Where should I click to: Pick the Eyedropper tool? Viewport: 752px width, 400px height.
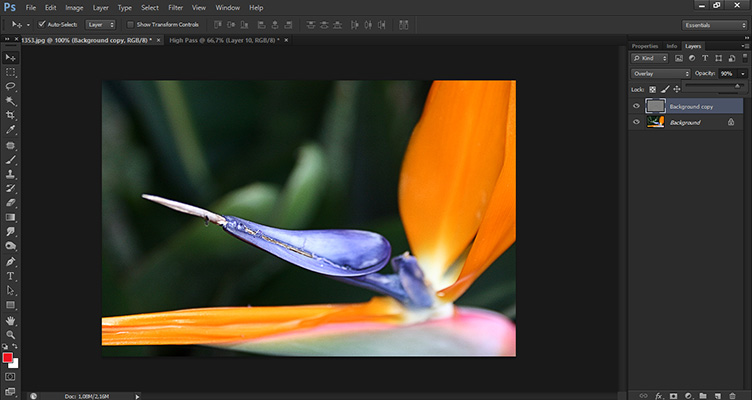tap(11, 130)
